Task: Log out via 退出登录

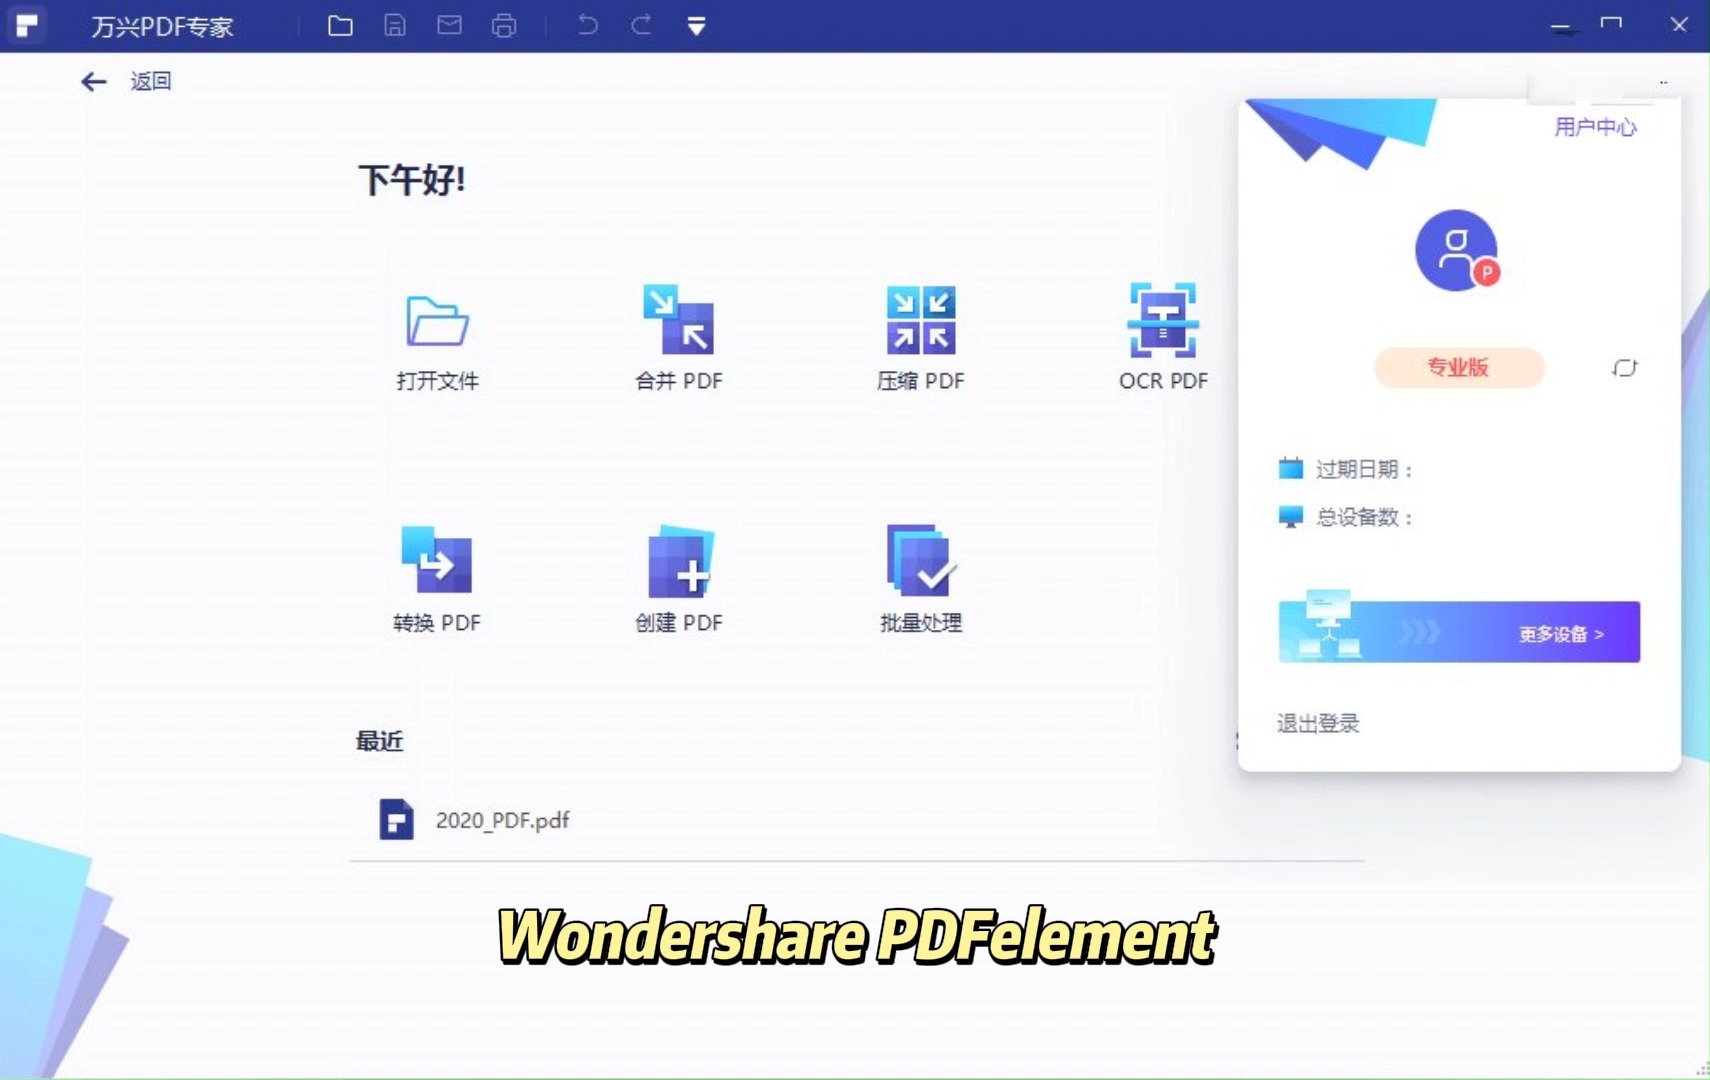Action: point(1318,723)
